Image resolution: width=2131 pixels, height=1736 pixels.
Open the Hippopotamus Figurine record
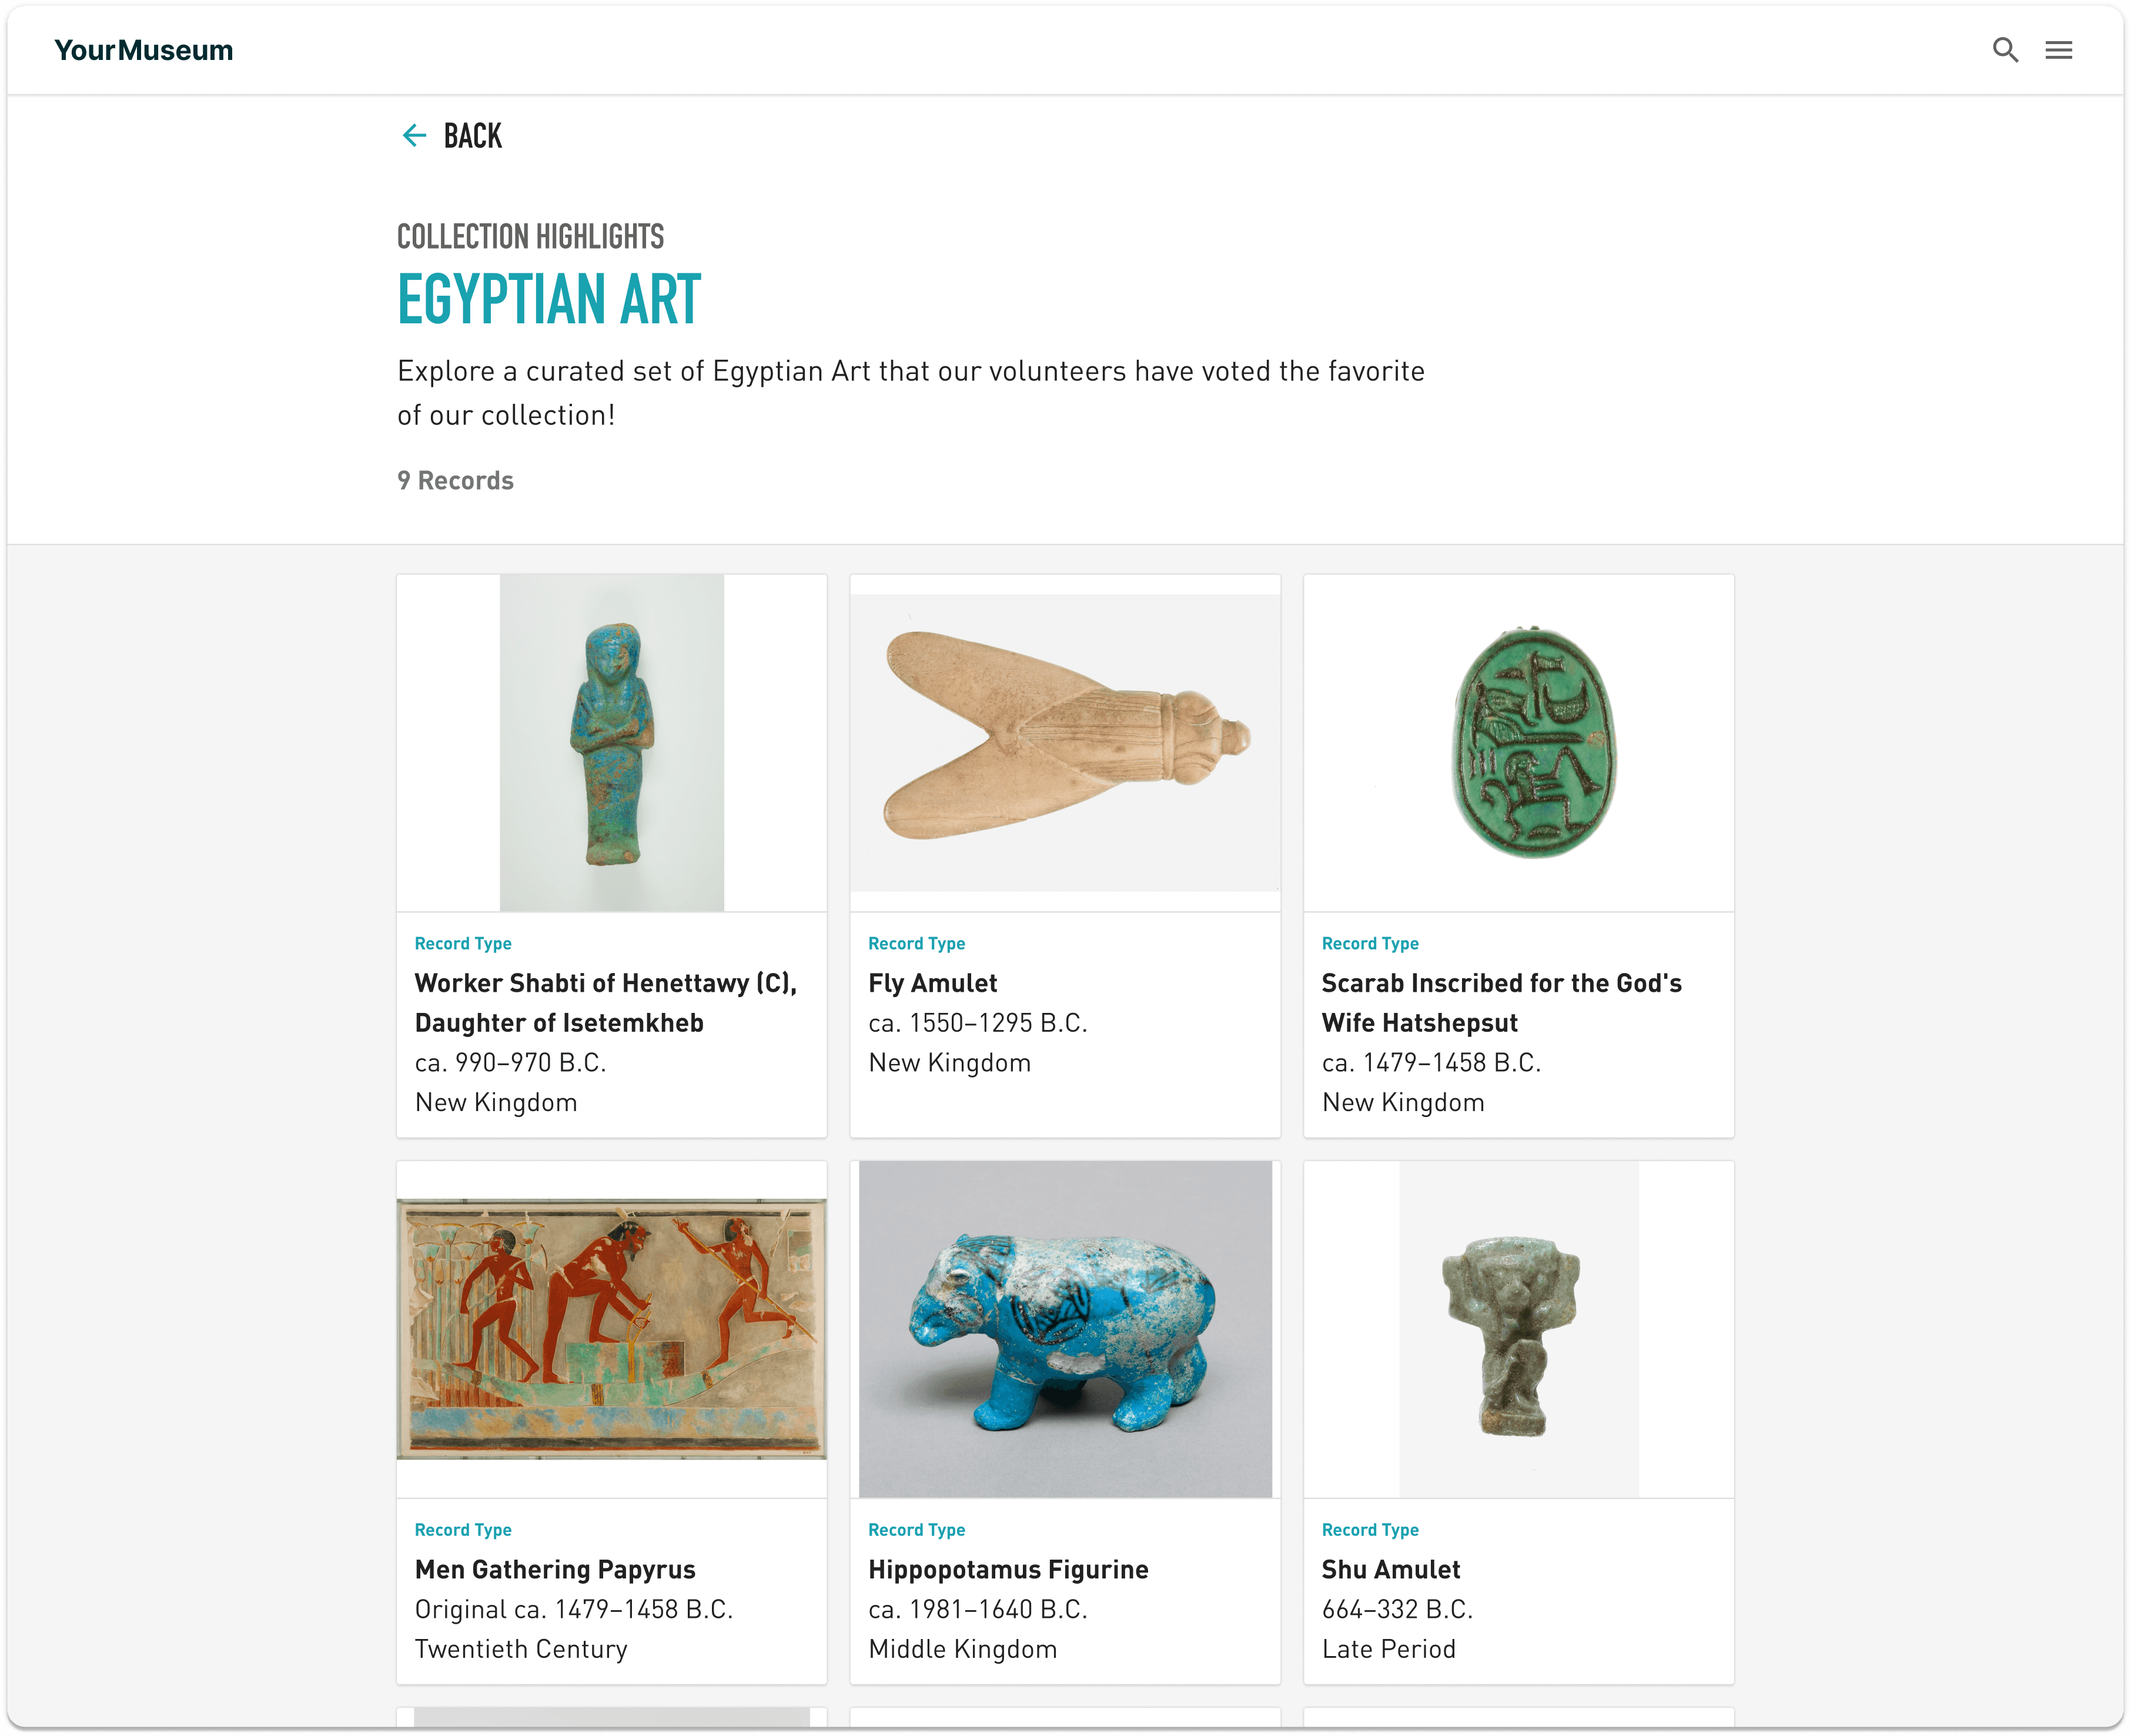click(x=1007, y=1569)
